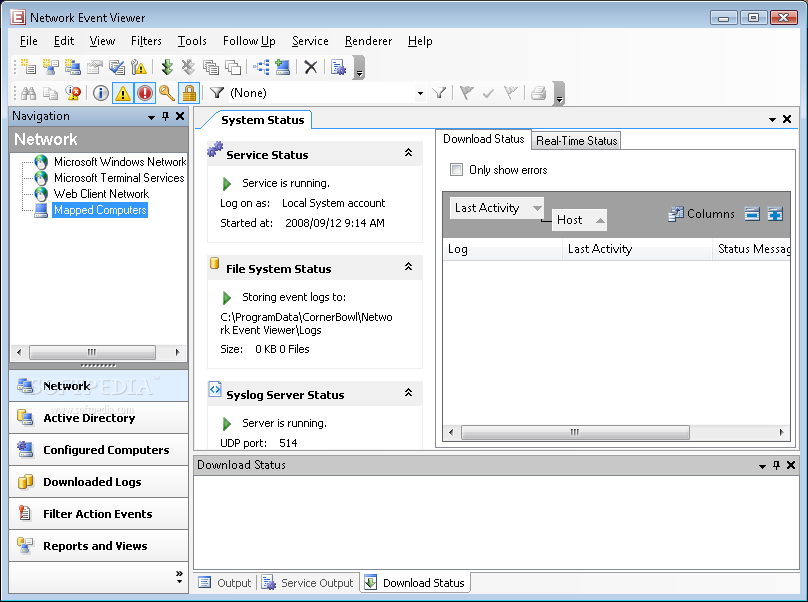Click the green download arrows toolbar icon

(167, 67)
